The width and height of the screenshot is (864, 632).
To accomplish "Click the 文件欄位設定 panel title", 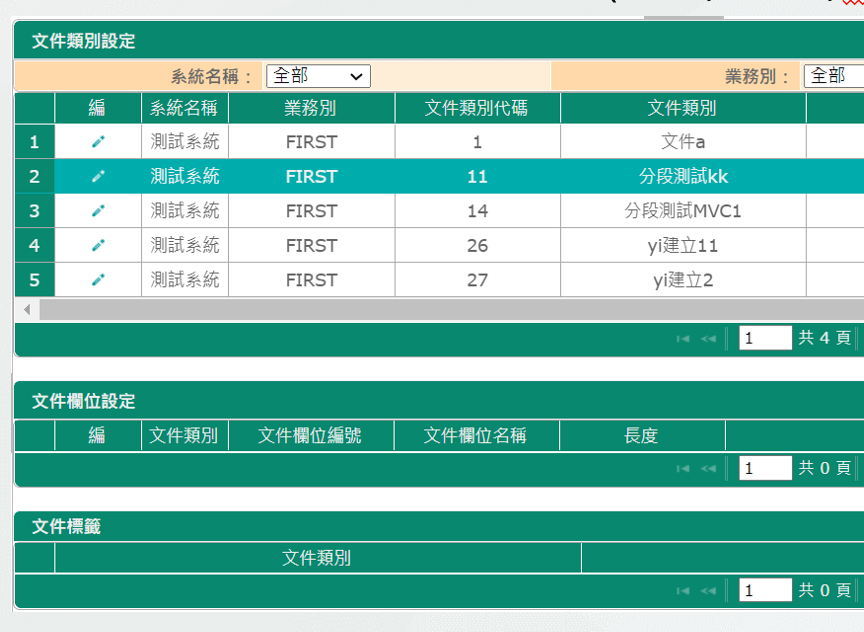I will (84, 401).
